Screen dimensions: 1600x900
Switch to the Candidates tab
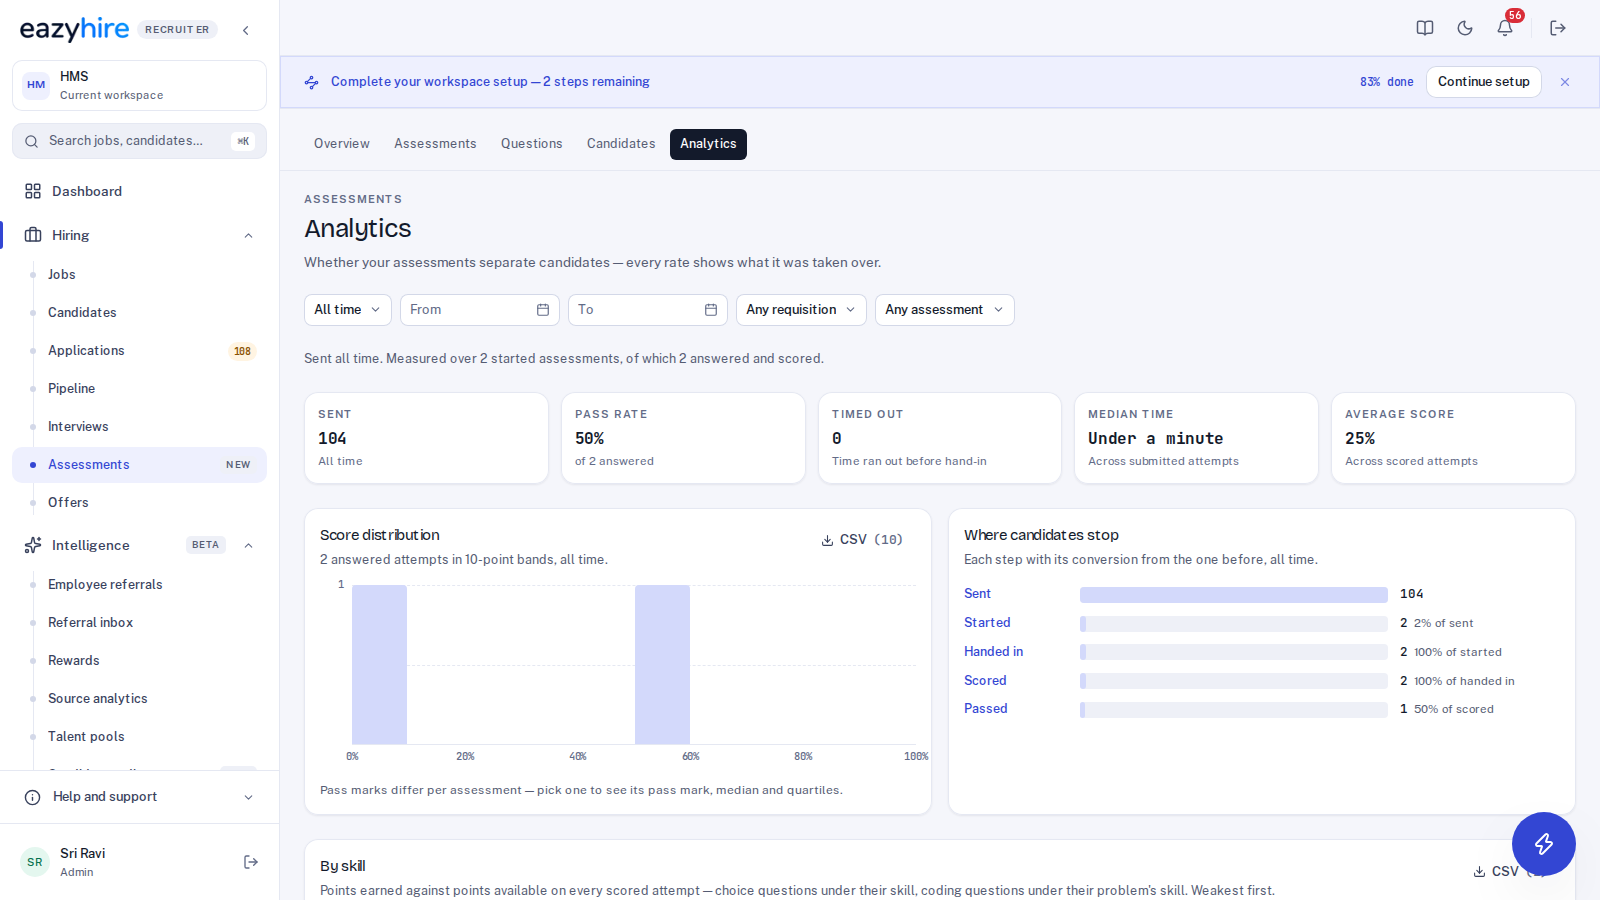coord(621,144)
